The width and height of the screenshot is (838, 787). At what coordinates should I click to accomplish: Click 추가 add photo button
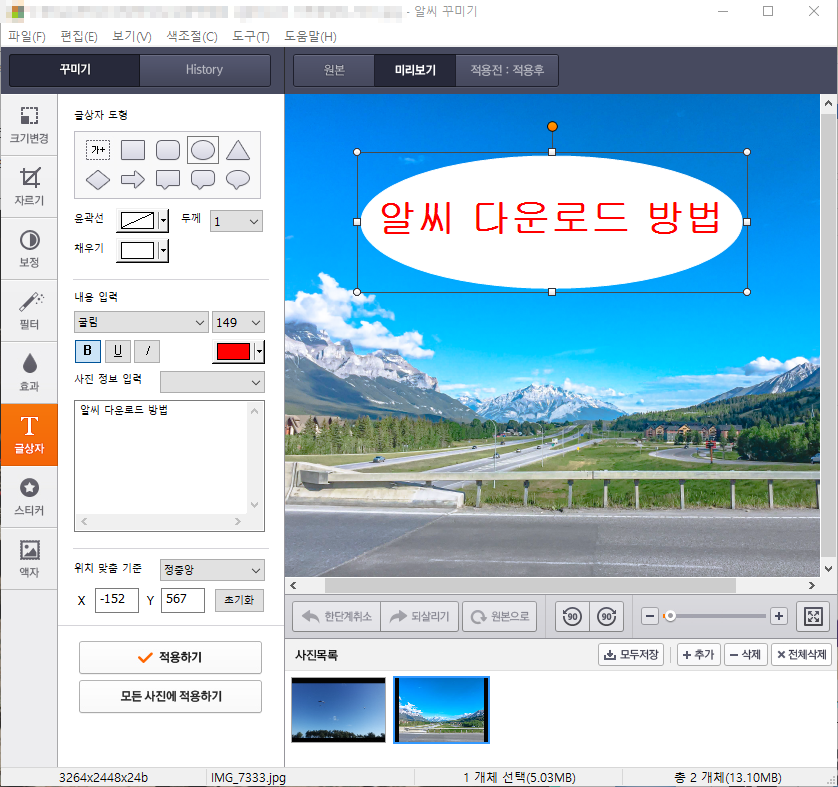coord(699,654)
